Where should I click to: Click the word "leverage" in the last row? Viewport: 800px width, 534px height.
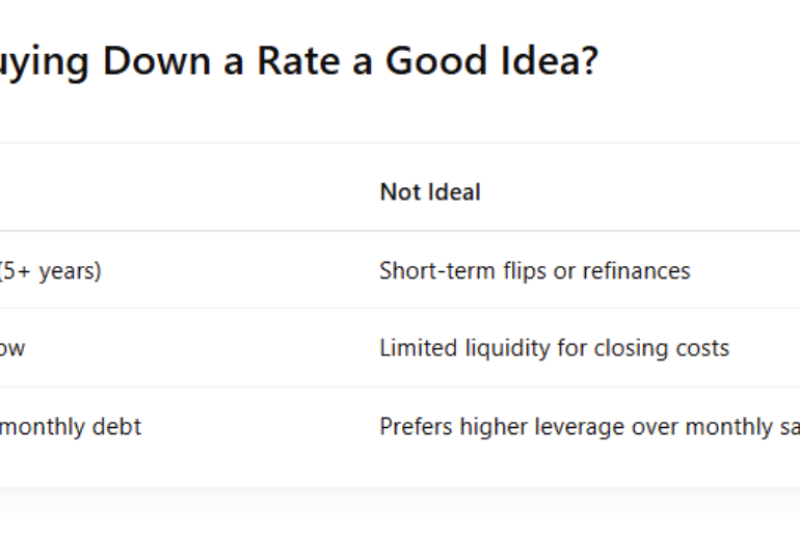tap(570, 427)
